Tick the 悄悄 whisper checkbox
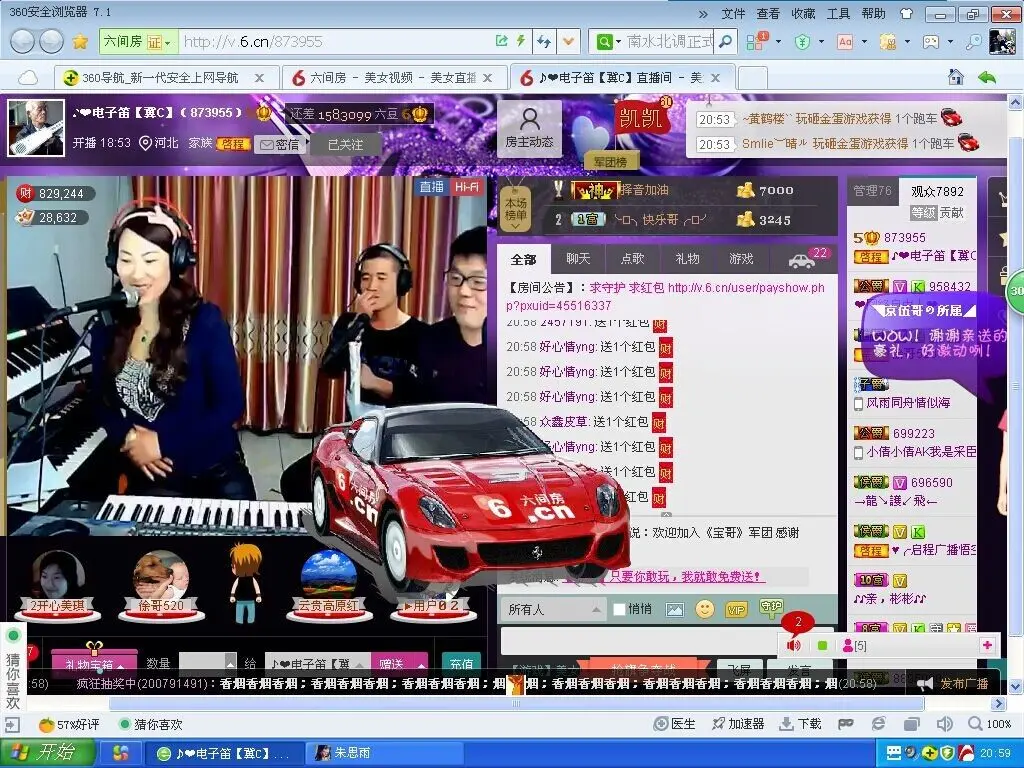The width and height of the screenshot is (1024, 768). pyautogui.click(x=619, y=609)
